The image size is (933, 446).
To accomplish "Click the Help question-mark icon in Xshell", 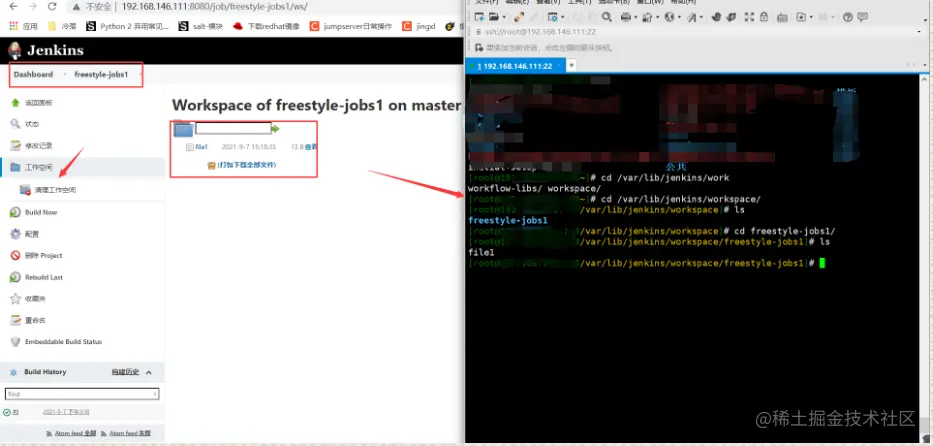I will [x=848, y=17].
